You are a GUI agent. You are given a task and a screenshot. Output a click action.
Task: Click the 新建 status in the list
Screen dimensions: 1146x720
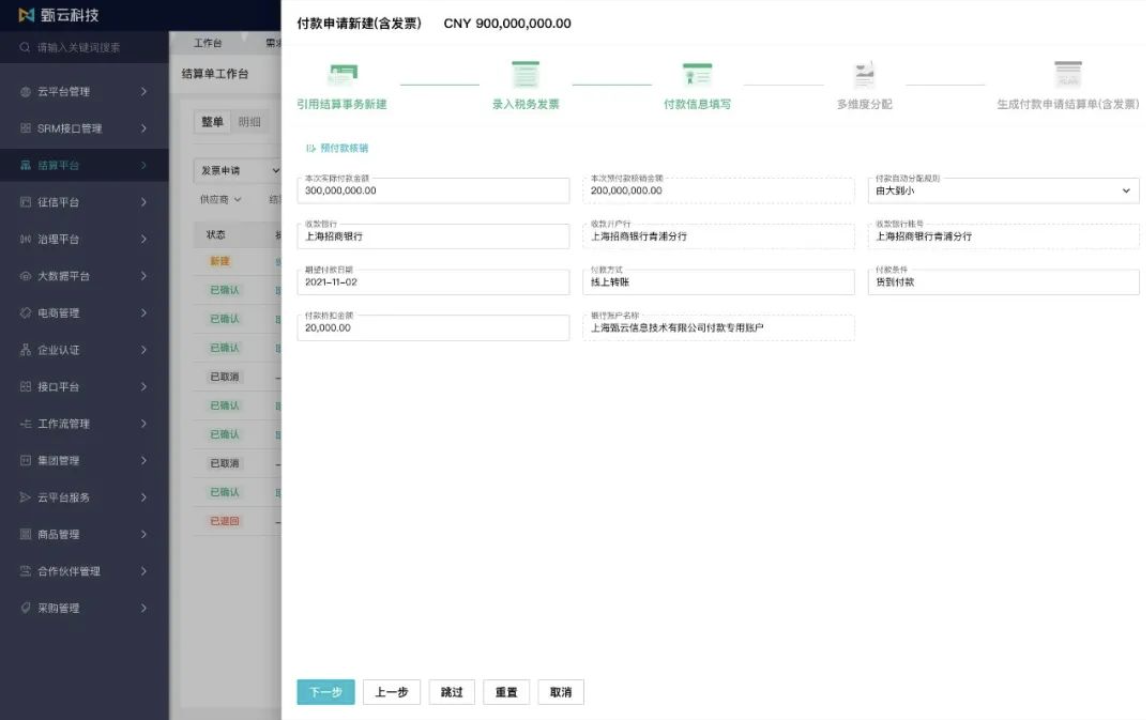coord(220,261)
